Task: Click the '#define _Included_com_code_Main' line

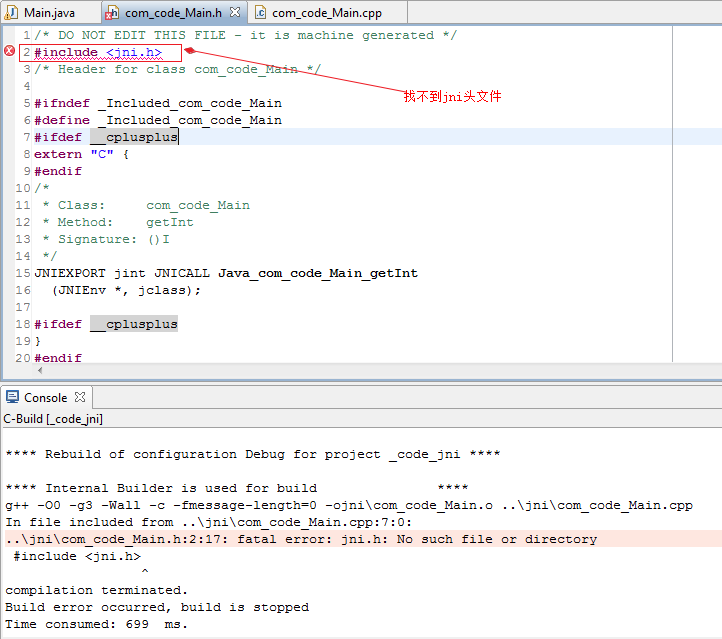Action: point(158,120)
